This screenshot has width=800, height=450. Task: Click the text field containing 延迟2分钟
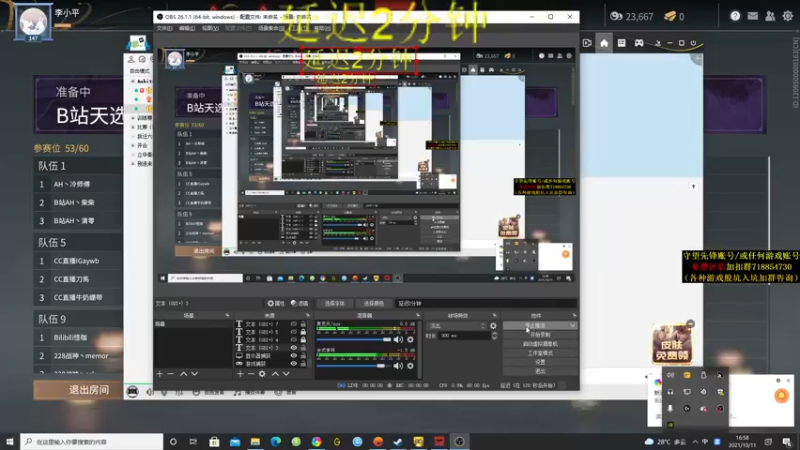click(x=486, y=303)
